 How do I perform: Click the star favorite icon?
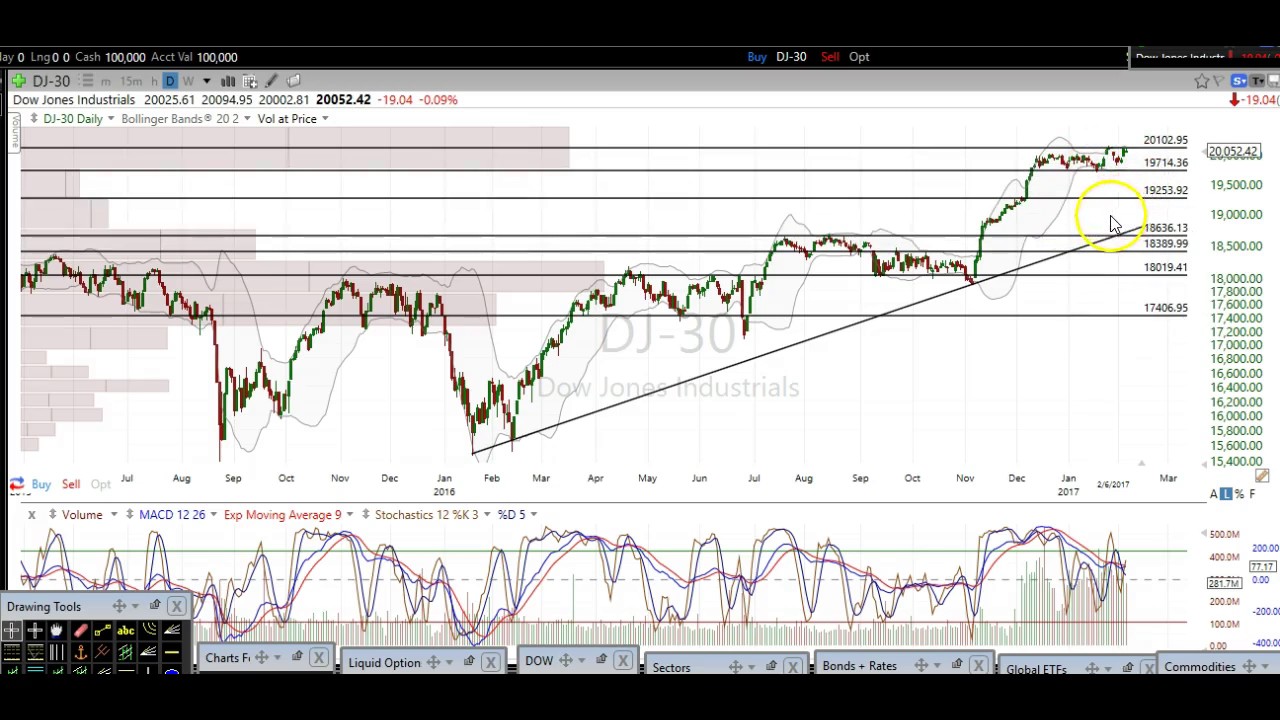[1201, 81]
